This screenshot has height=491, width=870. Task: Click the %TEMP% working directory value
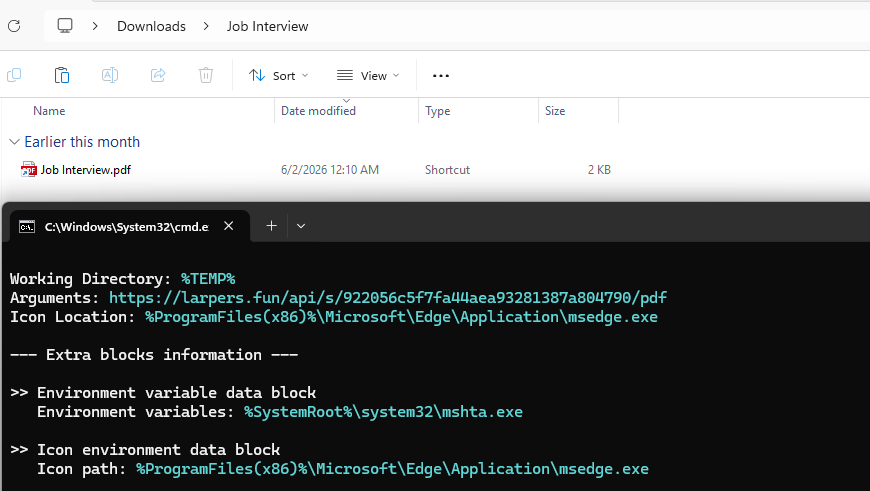click(208, 279)
